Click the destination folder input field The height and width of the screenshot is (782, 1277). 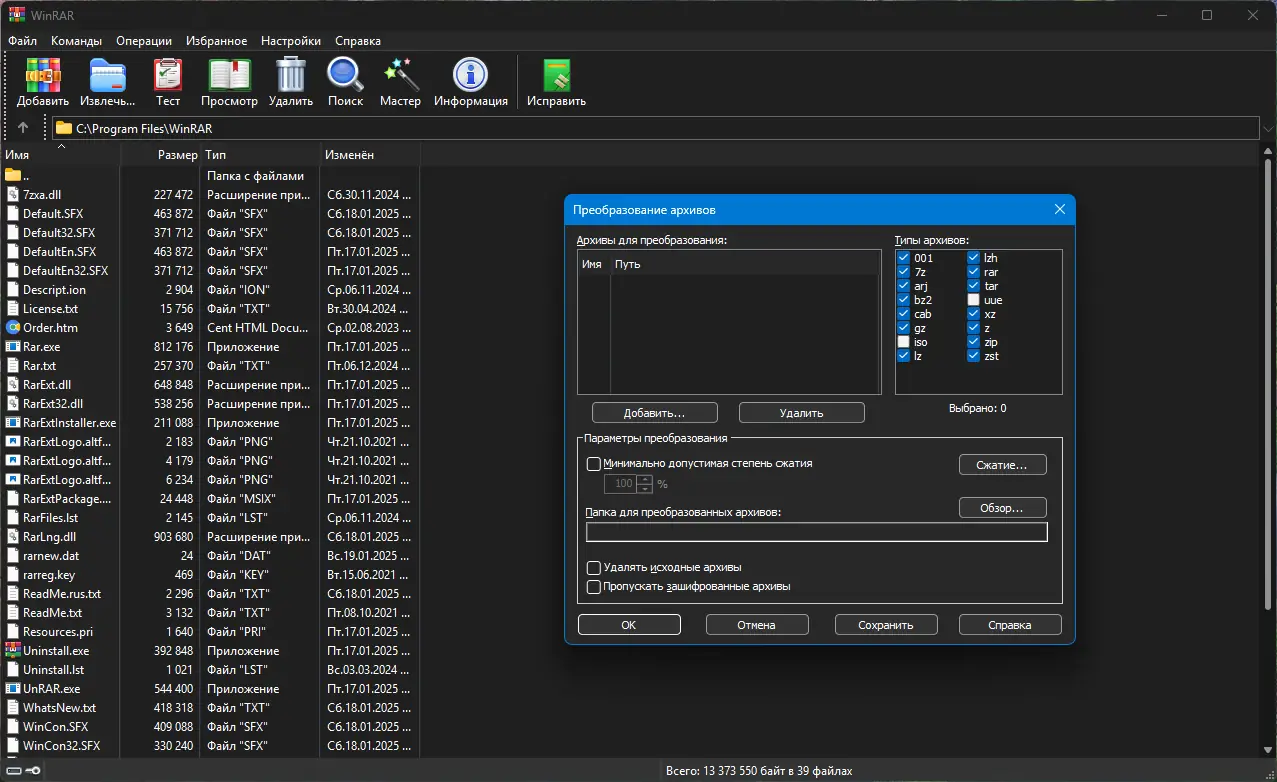point(816,532)
